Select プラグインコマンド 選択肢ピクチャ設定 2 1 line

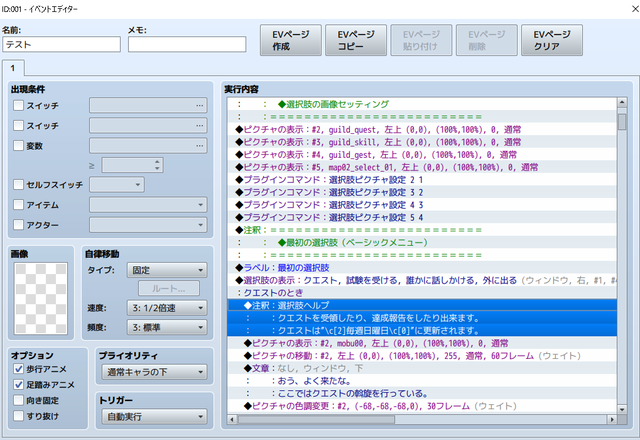[422, 180]
